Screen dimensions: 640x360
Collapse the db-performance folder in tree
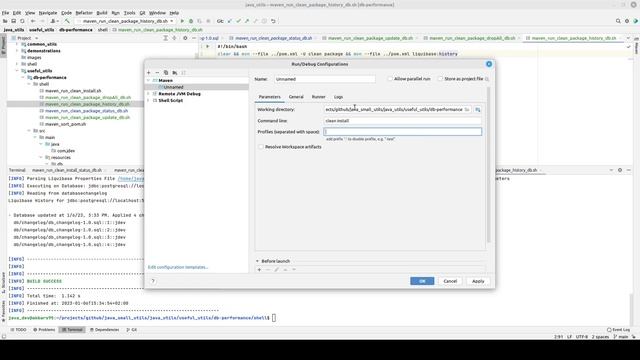(23, 78)
